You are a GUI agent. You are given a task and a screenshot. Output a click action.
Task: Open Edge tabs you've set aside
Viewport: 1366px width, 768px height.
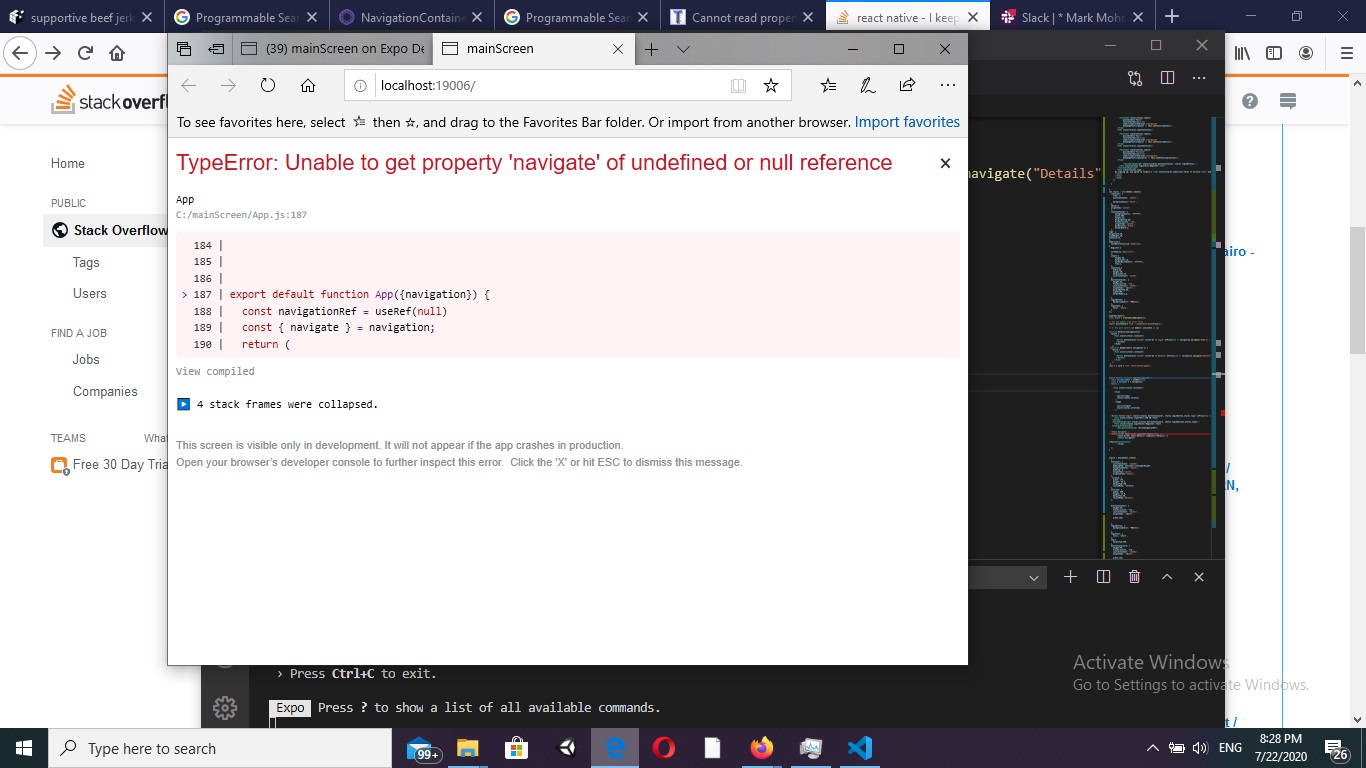tap(184, 49)
